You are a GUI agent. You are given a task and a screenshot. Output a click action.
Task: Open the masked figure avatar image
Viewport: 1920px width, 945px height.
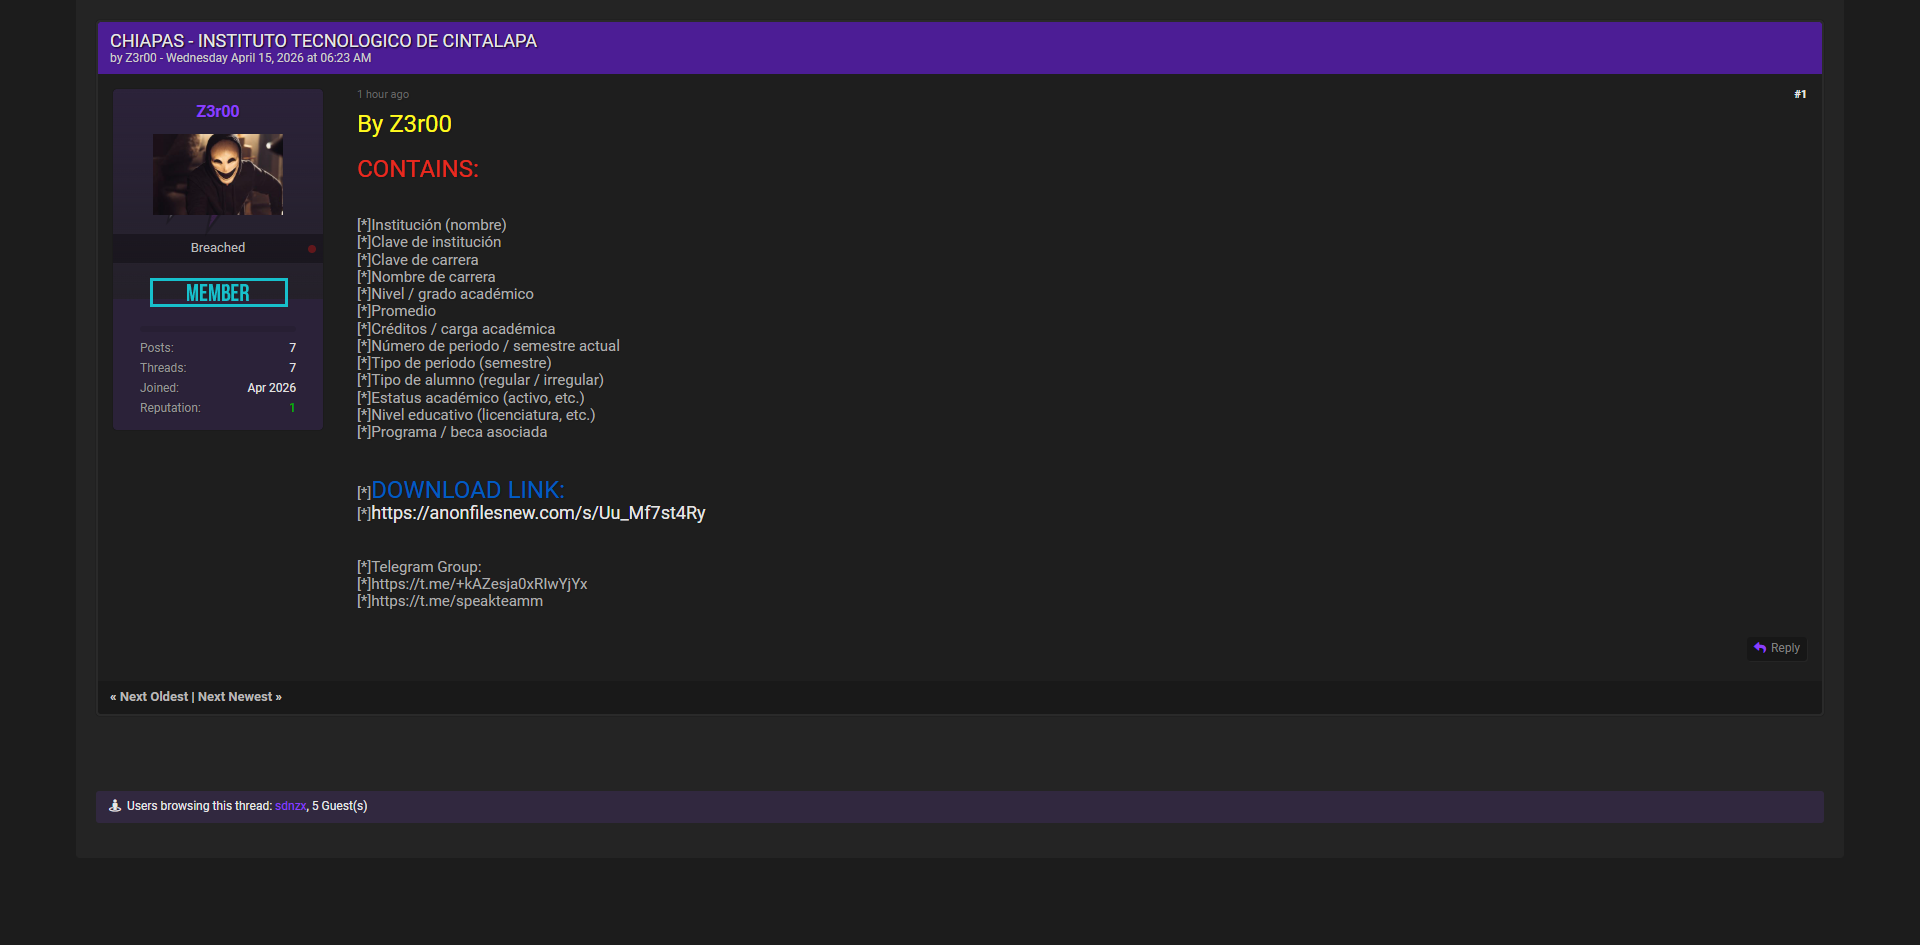218,174
